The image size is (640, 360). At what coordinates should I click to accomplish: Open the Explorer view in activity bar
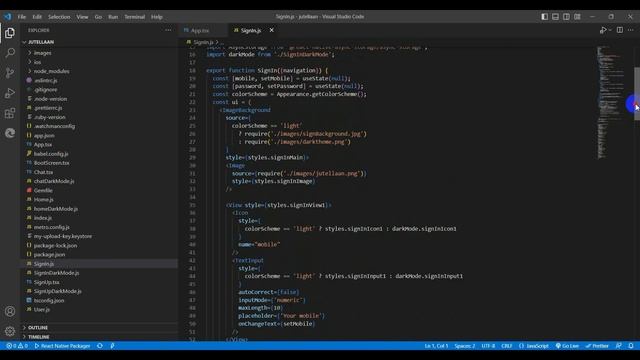click(10, 33)
